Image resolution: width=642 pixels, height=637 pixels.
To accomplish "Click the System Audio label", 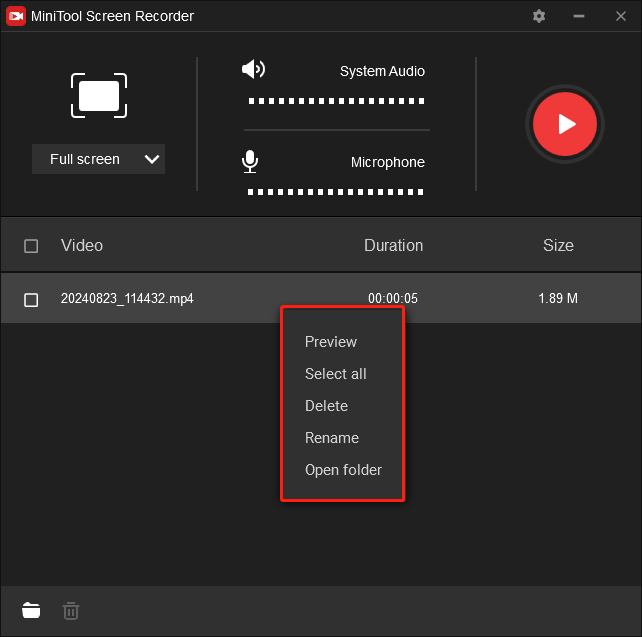I will tap(382, 71).
